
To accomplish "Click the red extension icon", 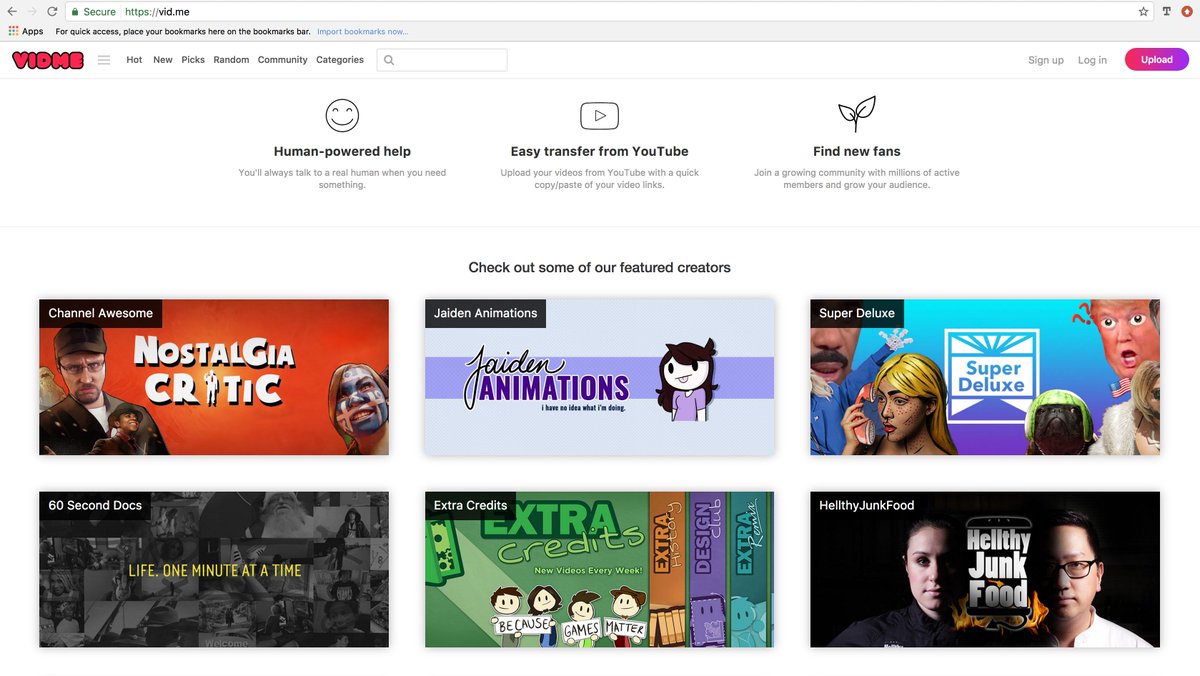I will (x=1187, y=12).
